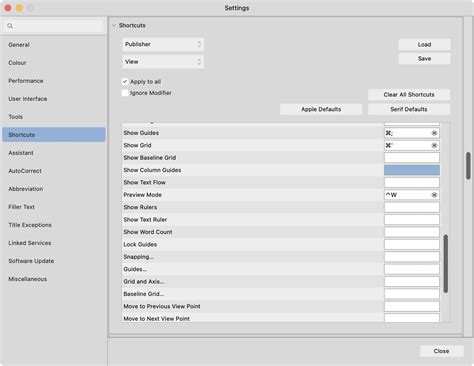Click the Clear All Shortcuts button

coord(409,95)
